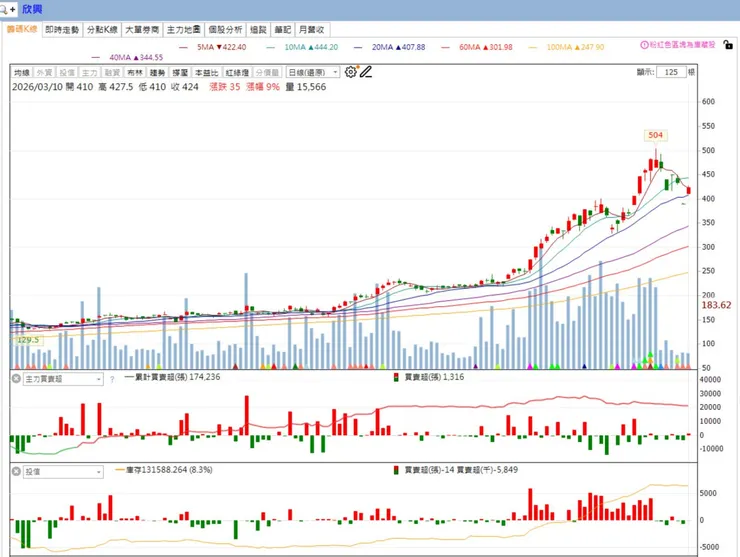740x557 pixels.
Task: Open the 日線(還原) timeframe dropdown
Action: (x=313, y=72)
